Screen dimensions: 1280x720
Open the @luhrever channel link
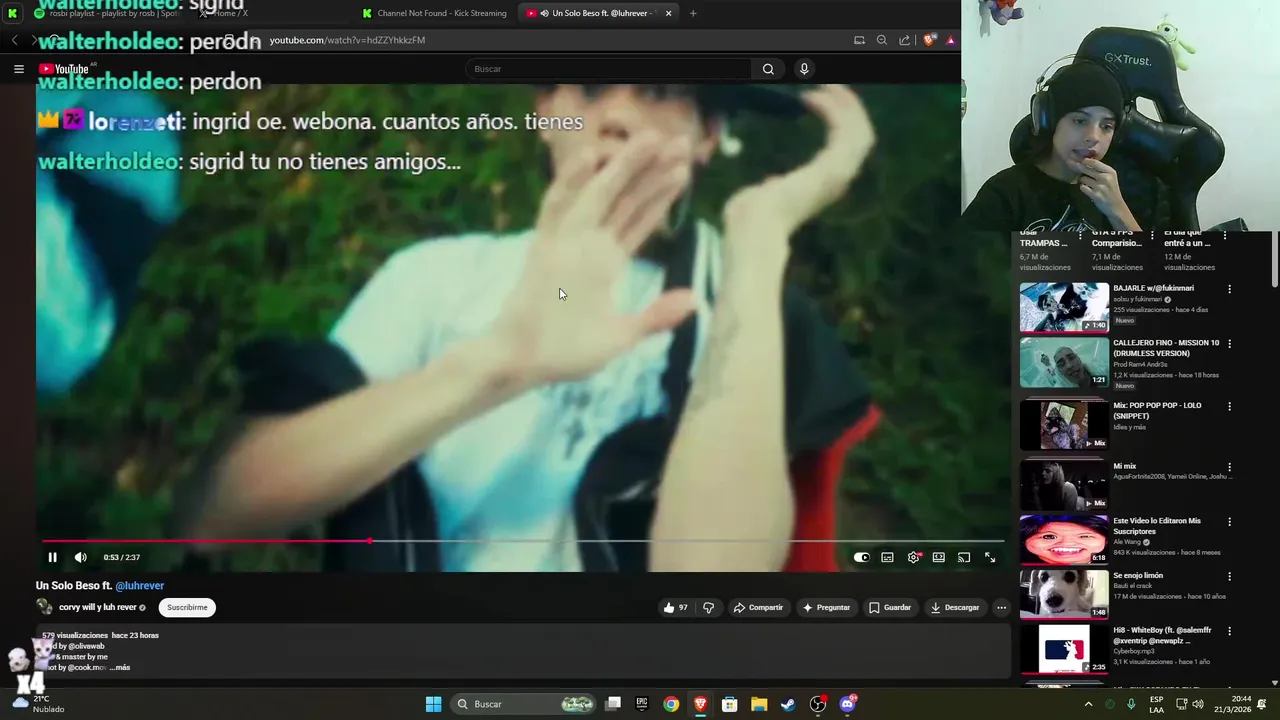tap(139, 586)
